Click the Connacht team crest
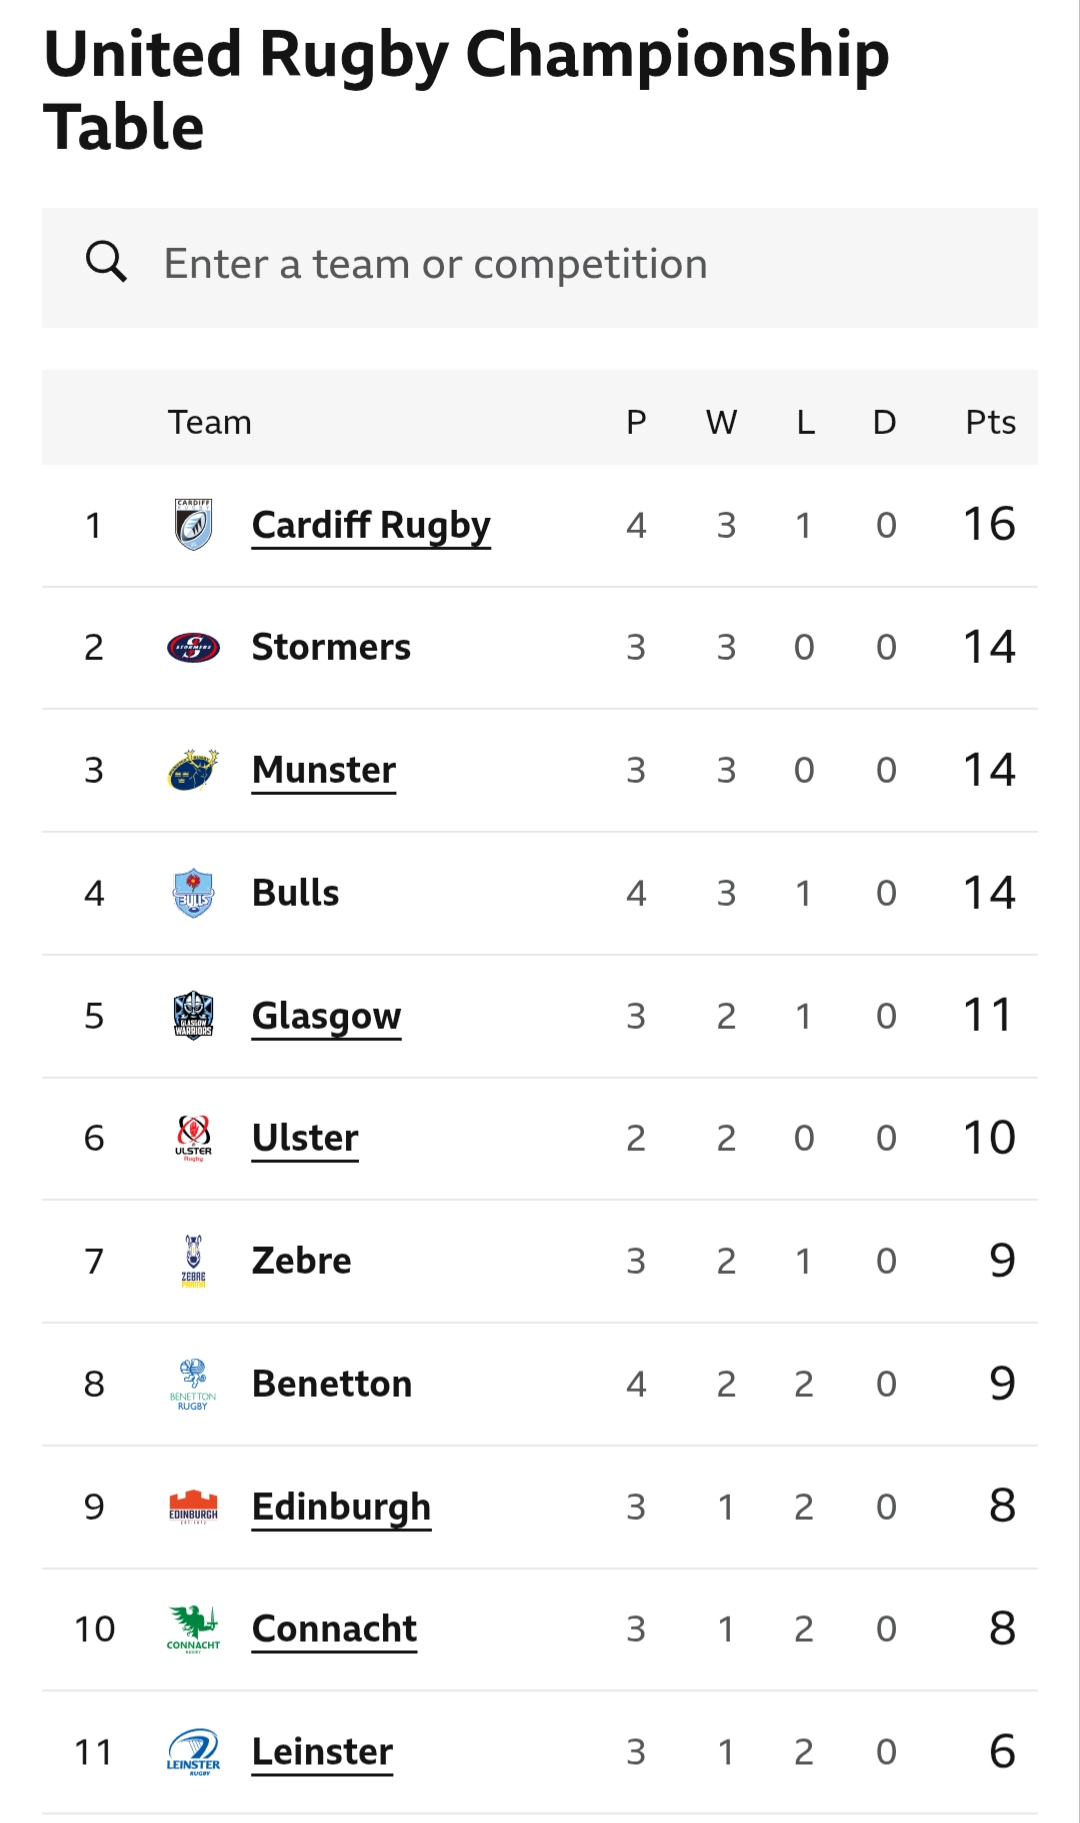1080x1823 pixels. 193,1629
